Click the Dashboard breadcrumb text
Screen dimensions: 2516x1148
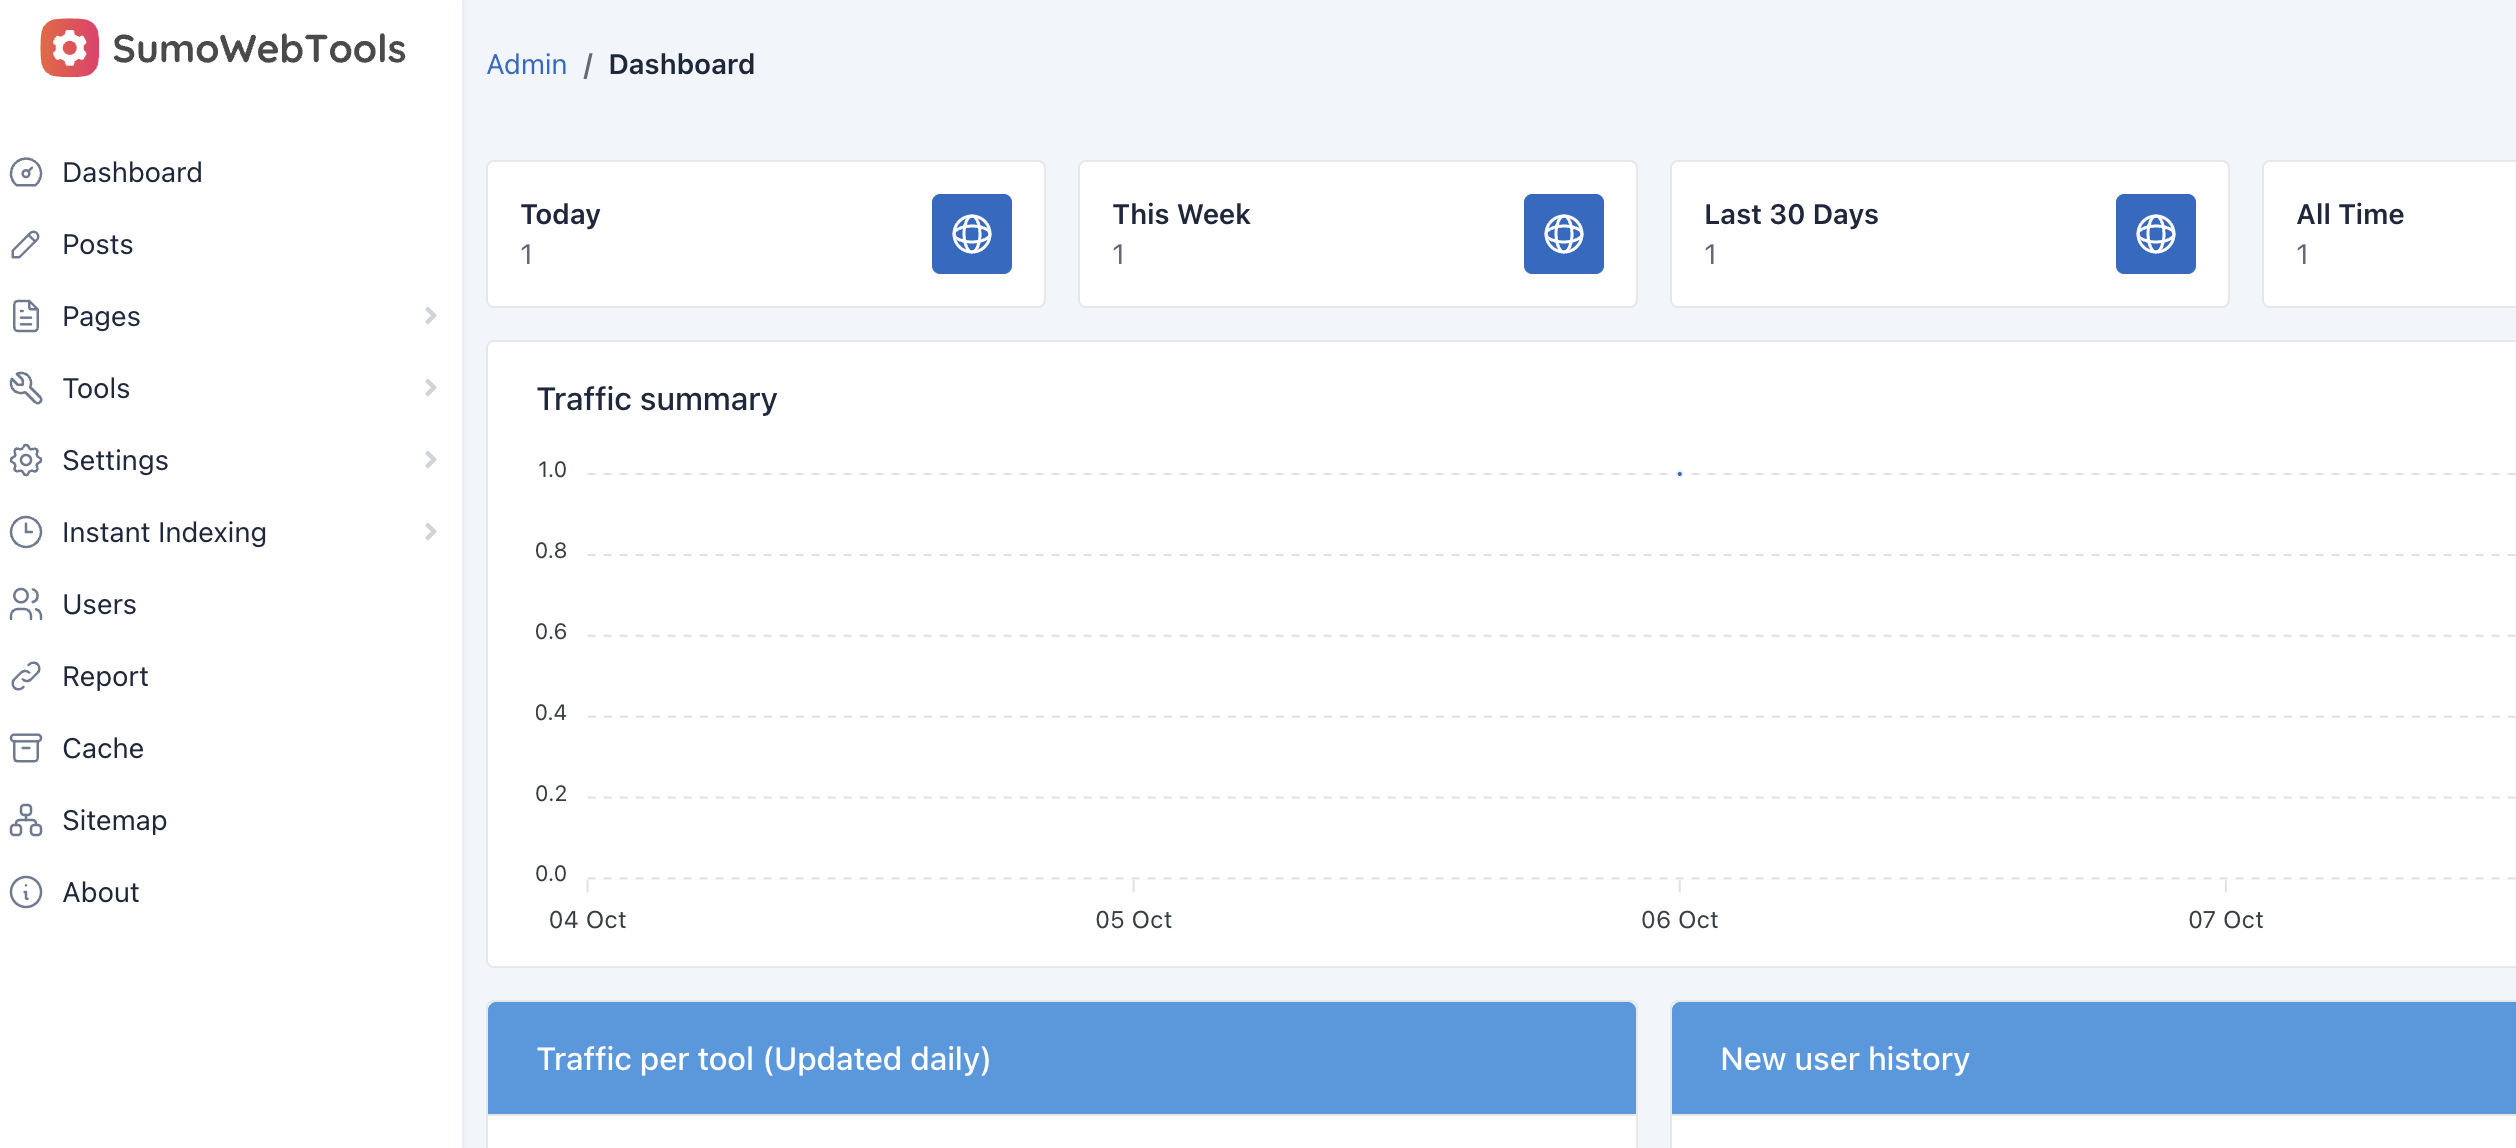click(x=682, y=65)
